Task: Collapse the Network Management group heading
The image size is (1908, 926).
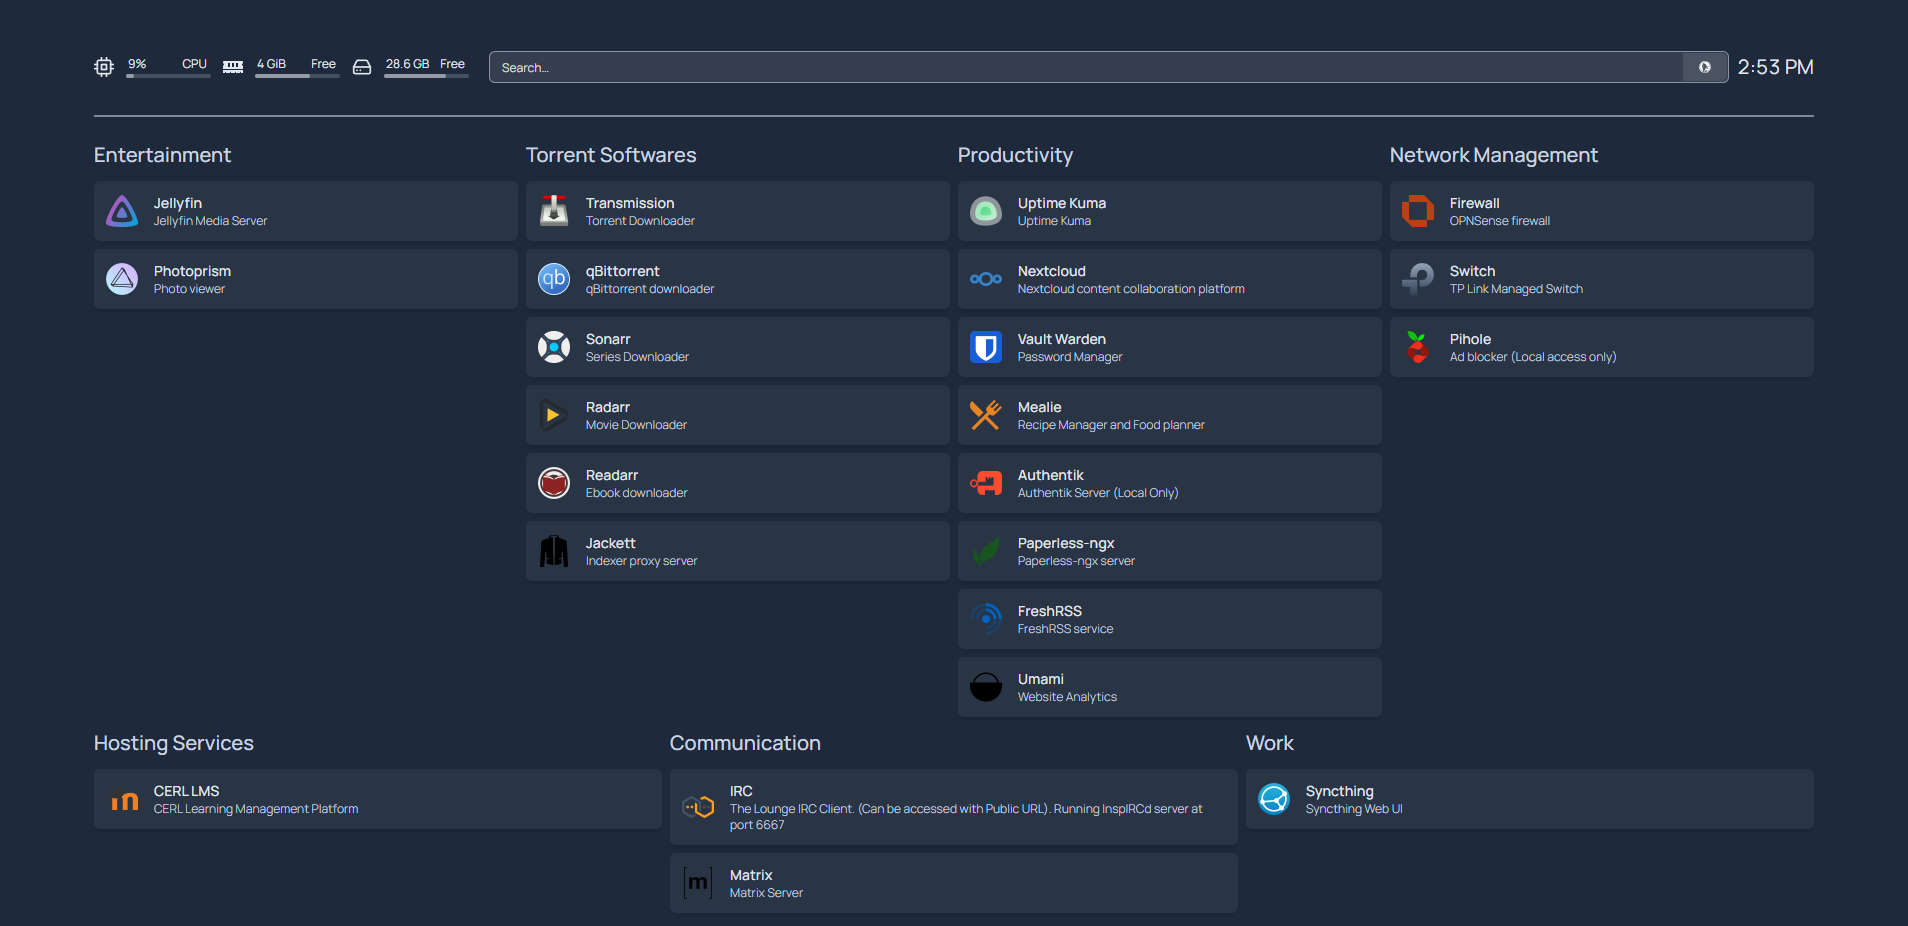Action: pyautogui.click(x=1494, y=155)
